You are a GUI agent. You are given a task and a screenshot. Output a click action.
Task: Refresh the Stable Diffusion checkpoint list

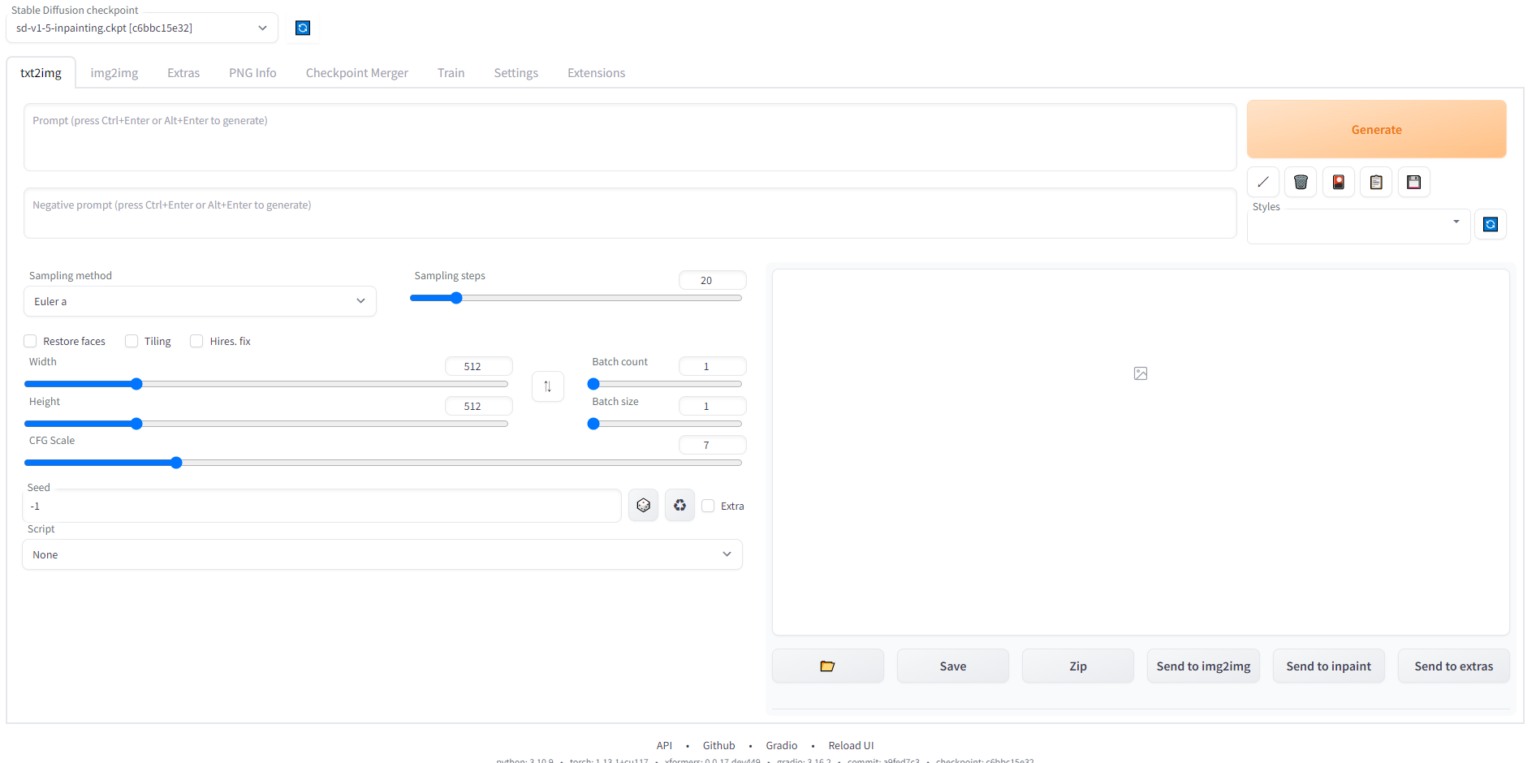303,27
